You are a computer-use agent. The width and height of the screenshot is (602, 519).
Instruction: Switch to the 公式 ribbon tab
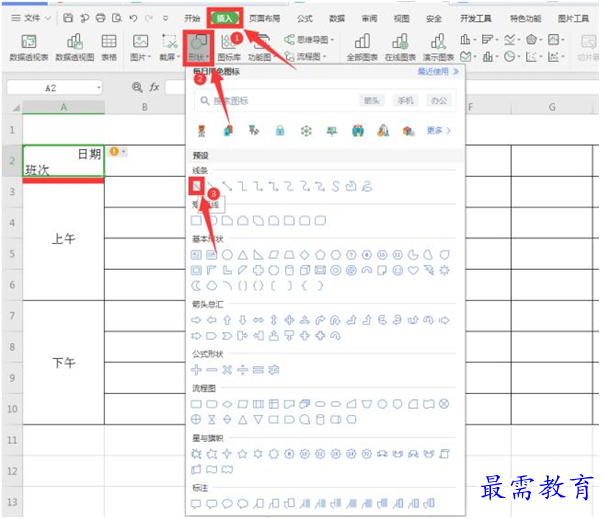coord(304,18)
